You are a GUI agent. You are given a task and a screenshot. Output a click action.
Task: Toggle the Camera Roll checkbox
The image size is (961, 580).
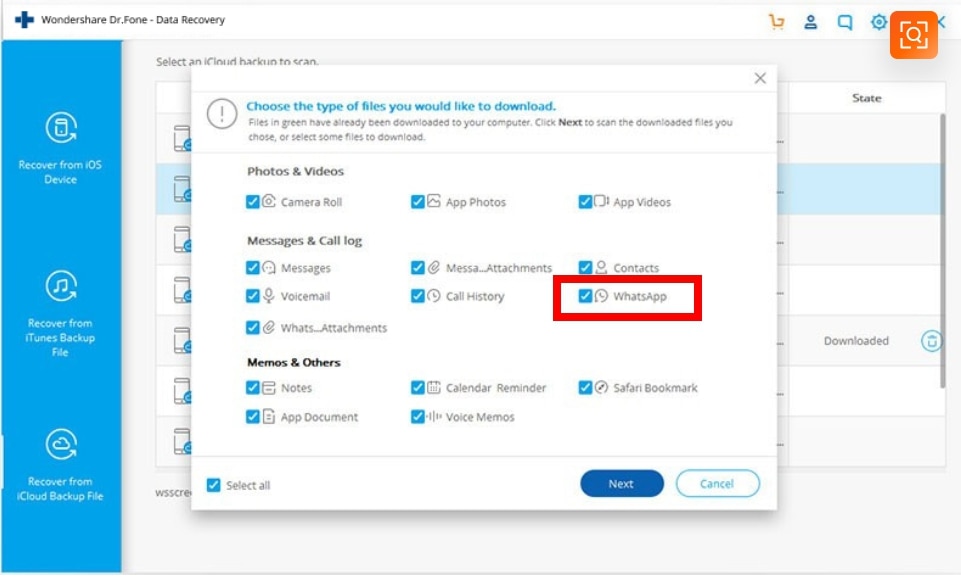253,202
